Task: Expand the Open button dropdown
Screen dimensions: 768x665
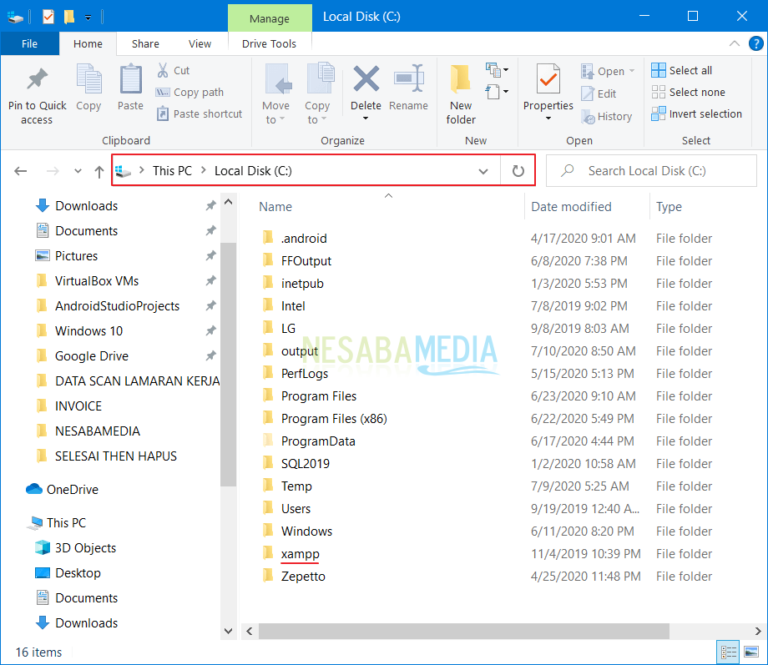Action: click(632, 71)
